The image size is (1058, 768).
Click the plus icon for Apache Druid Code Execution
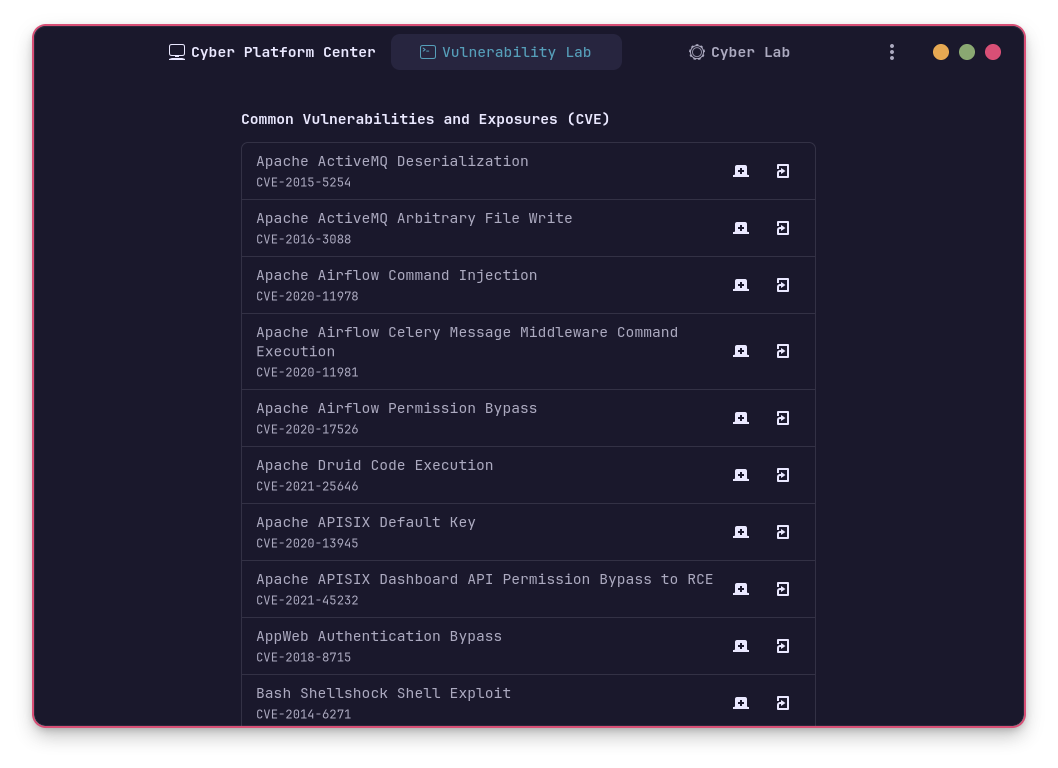(x=741, y=475)
